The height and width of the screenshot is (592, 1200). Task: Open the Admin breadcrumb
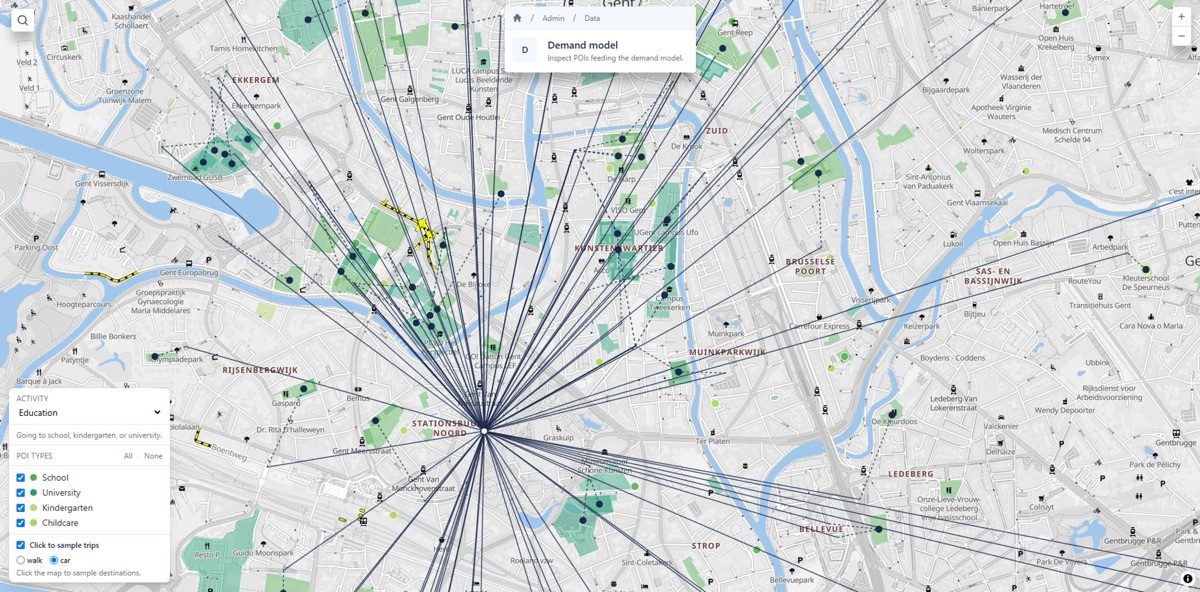tap(553, 18)
